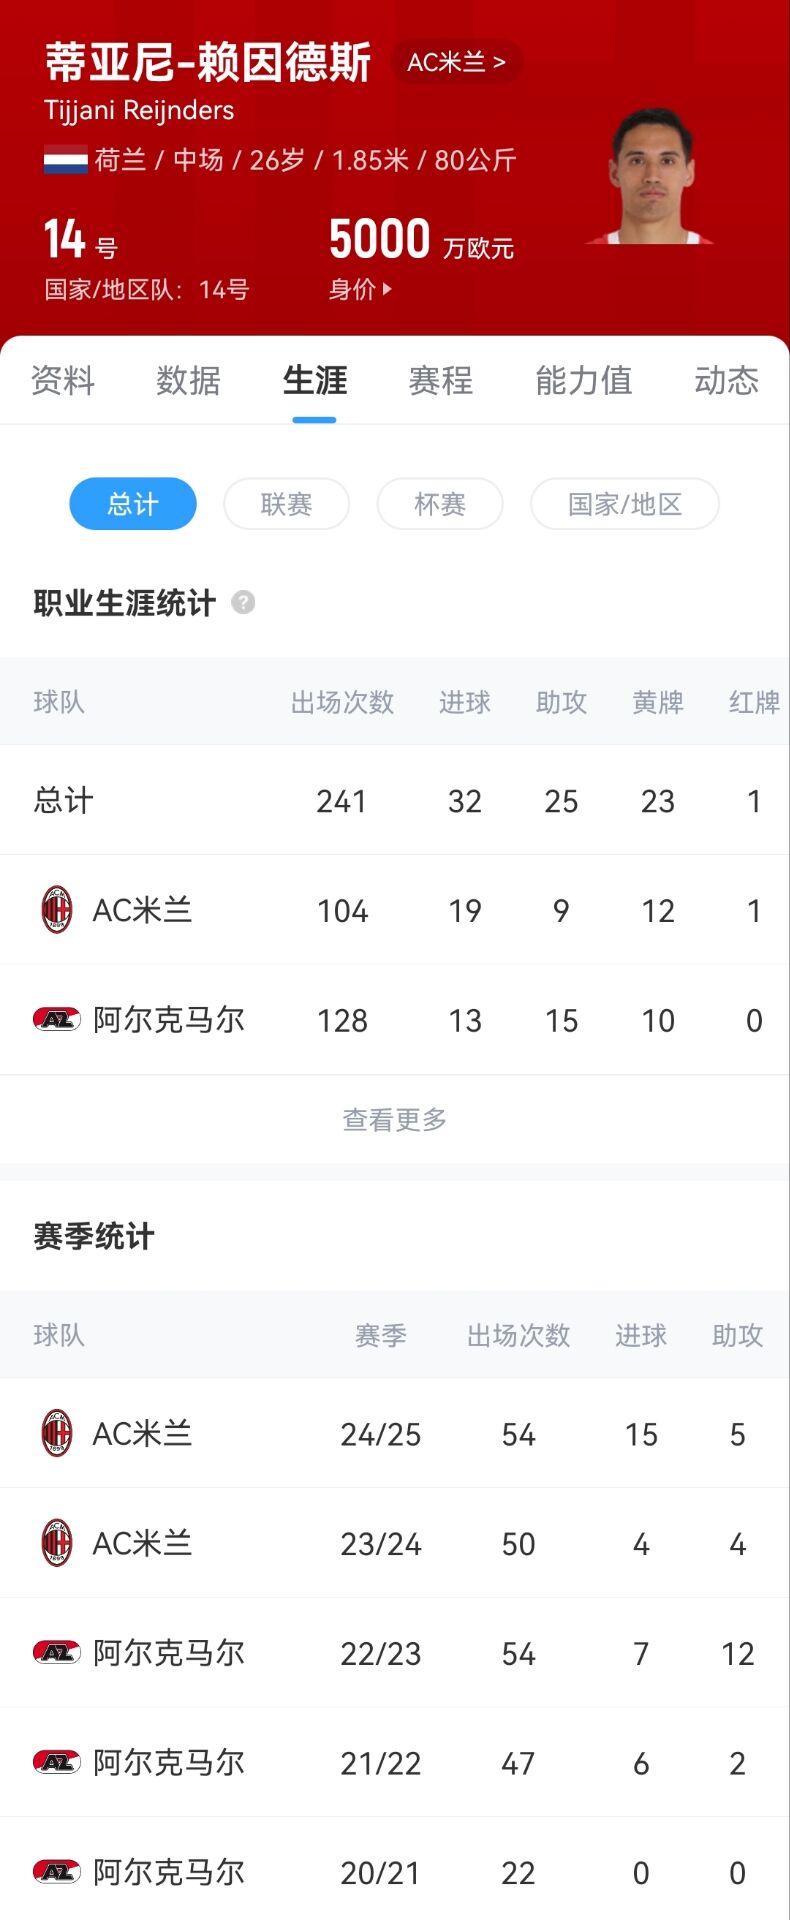Screen dimensions: 790x1920
Task: Click AZ Alkmaar logo for 22/23 season
Action: coord(57,1653)
